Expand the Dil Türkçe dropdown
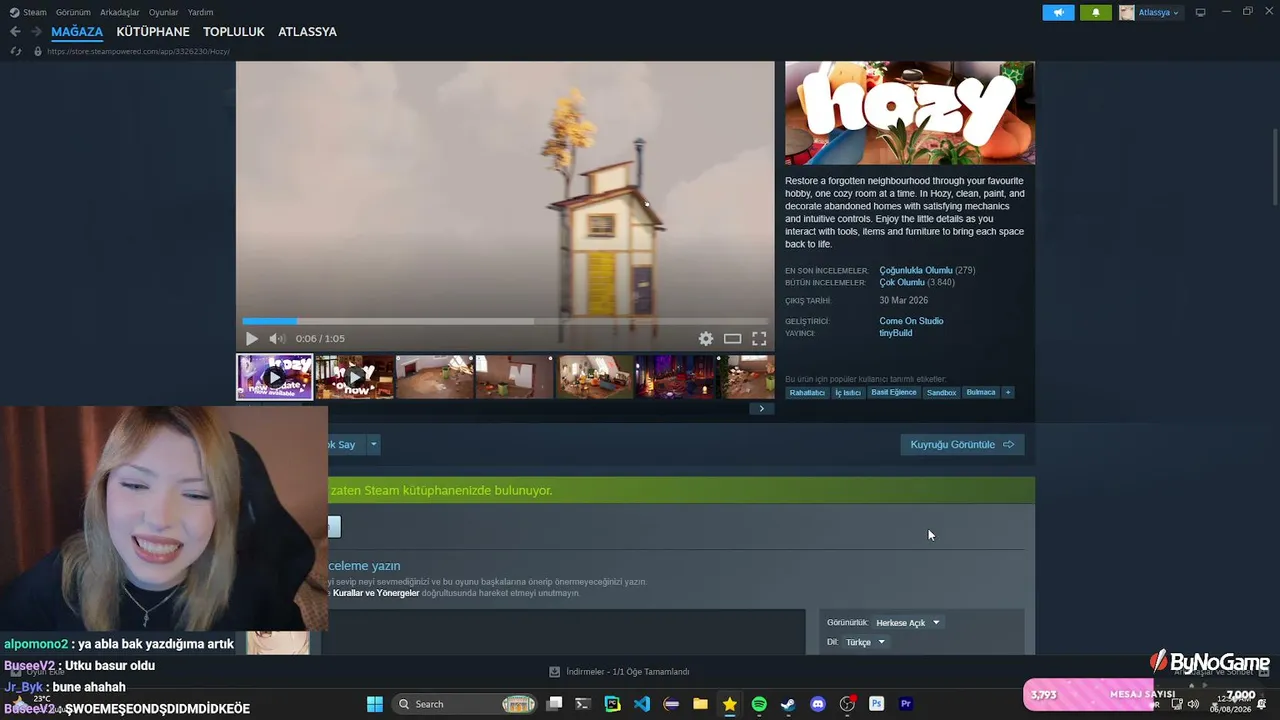Screen dimensions: 1280x720 pos(865,642)
